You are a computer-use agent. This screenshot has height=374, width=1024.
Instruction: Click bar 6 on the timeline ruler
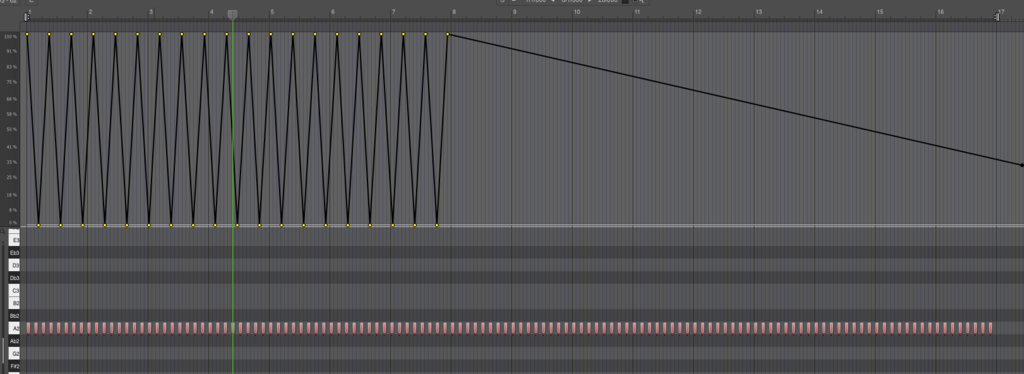(x=333, y=12)
